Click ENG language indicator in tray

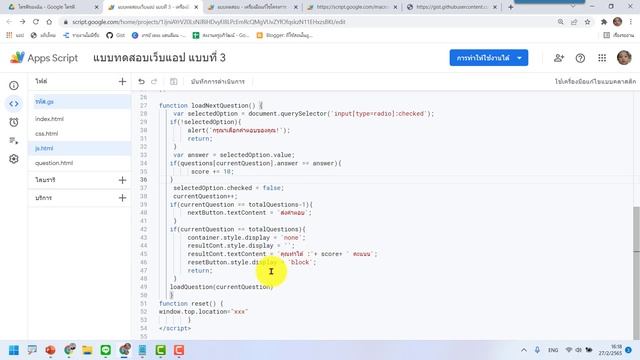[553, 350]
